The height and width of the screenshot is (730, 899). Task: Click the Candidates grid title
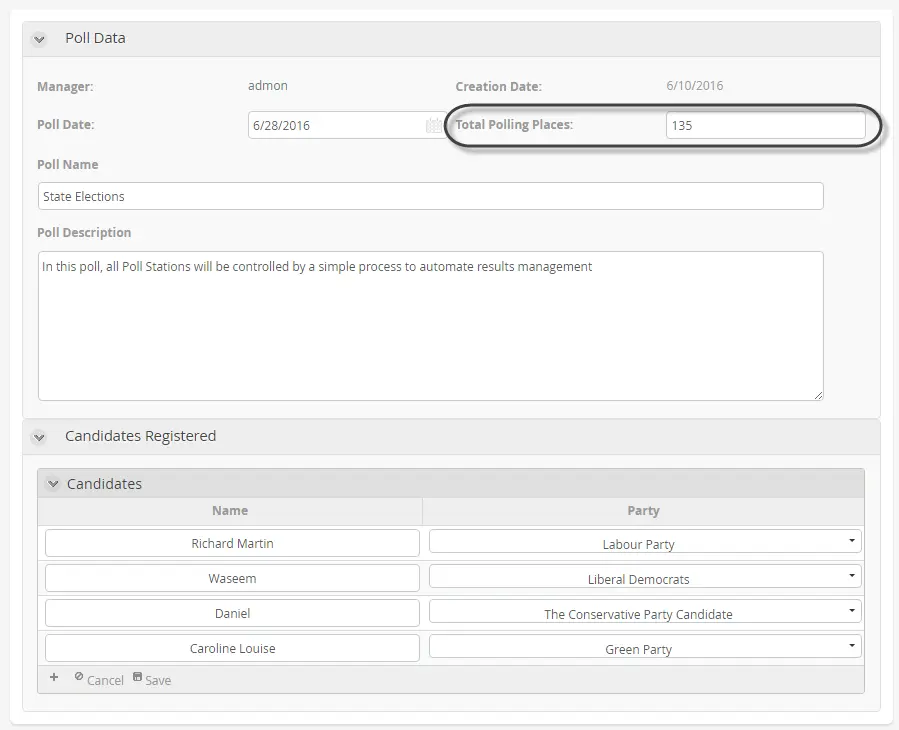(x=104, y=484)
